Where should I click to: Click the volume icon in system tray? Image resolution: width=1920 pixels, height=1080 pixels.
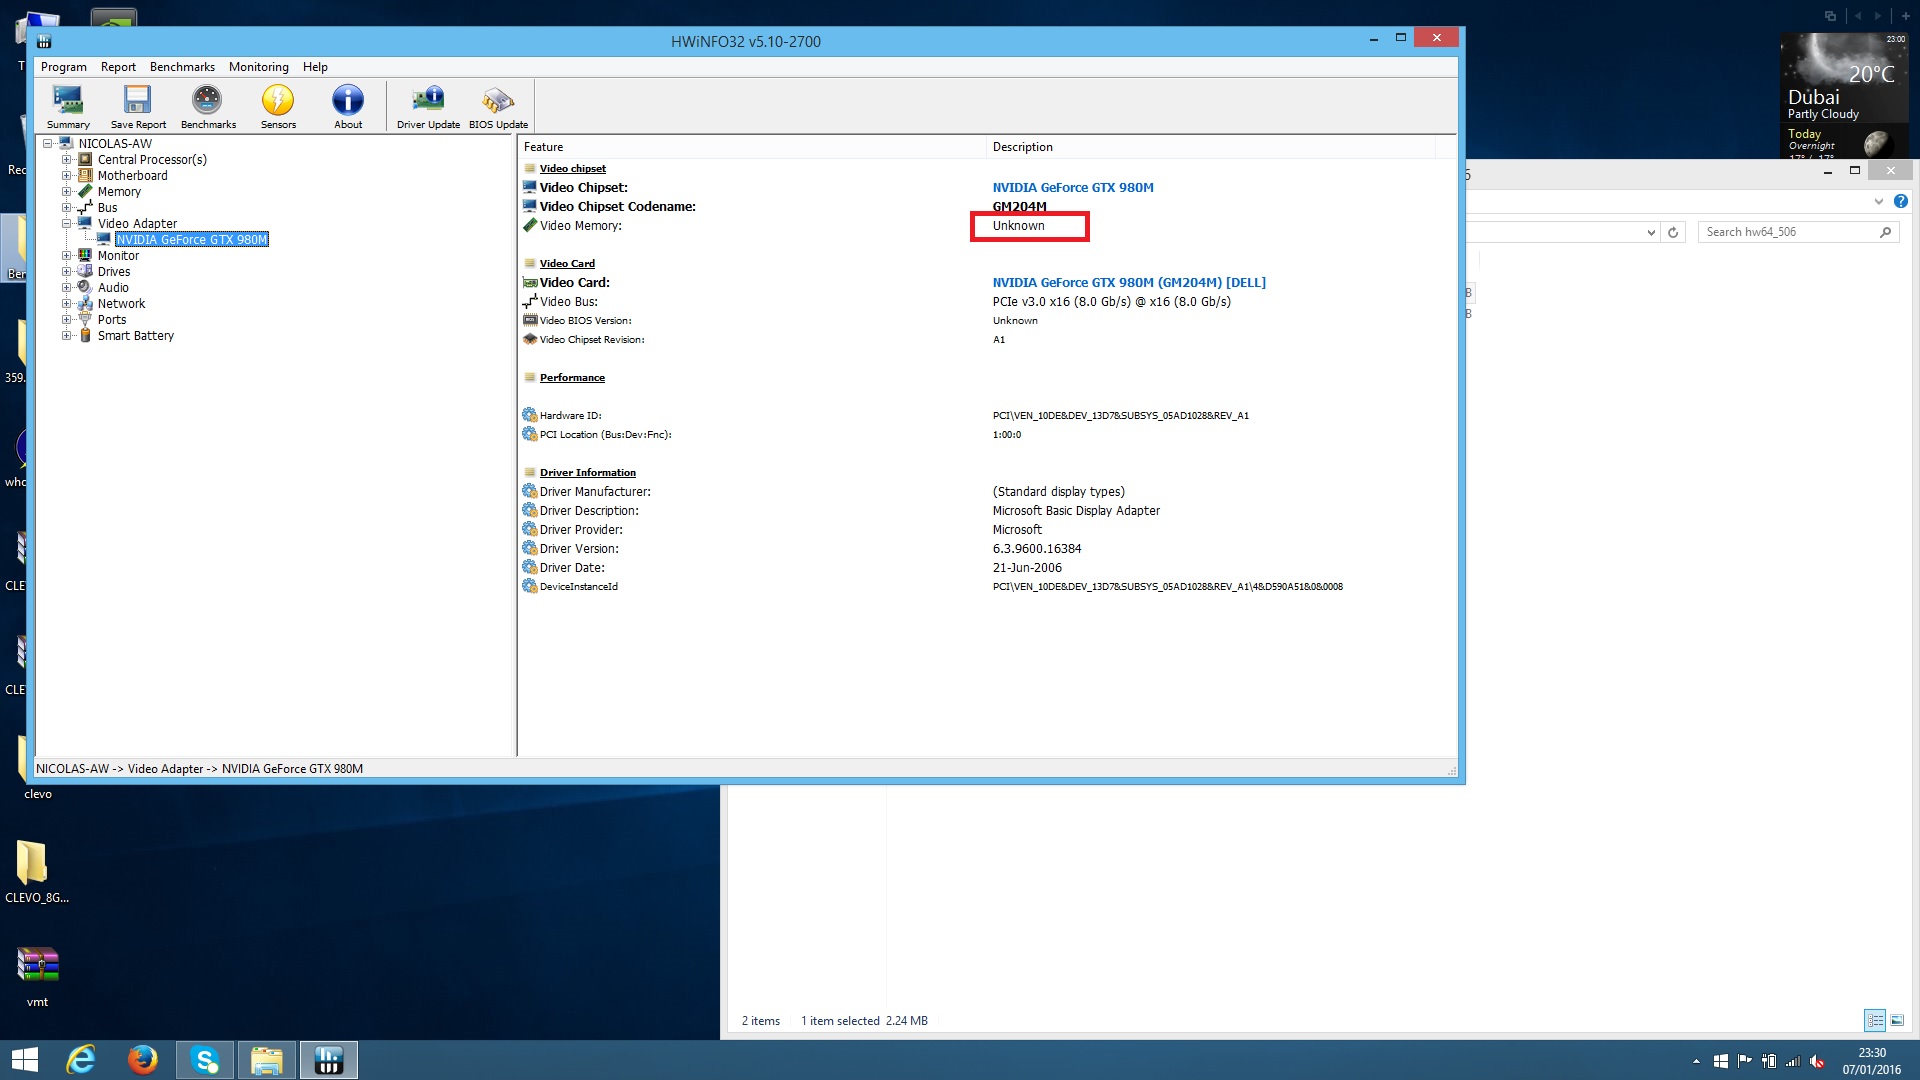[x=1817, y=1061]
